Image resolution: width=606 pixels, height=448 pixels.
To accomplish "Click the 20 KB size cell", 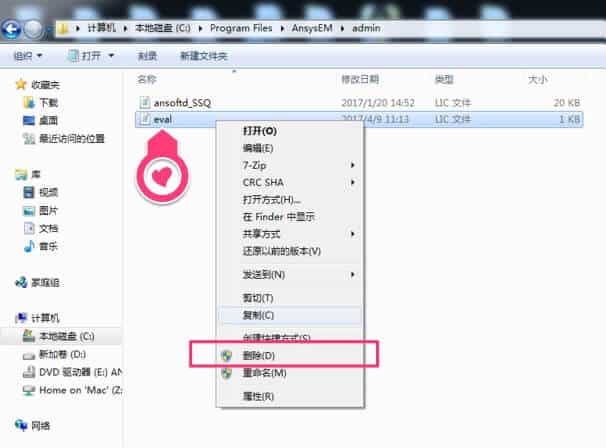I will pos(567,103).
